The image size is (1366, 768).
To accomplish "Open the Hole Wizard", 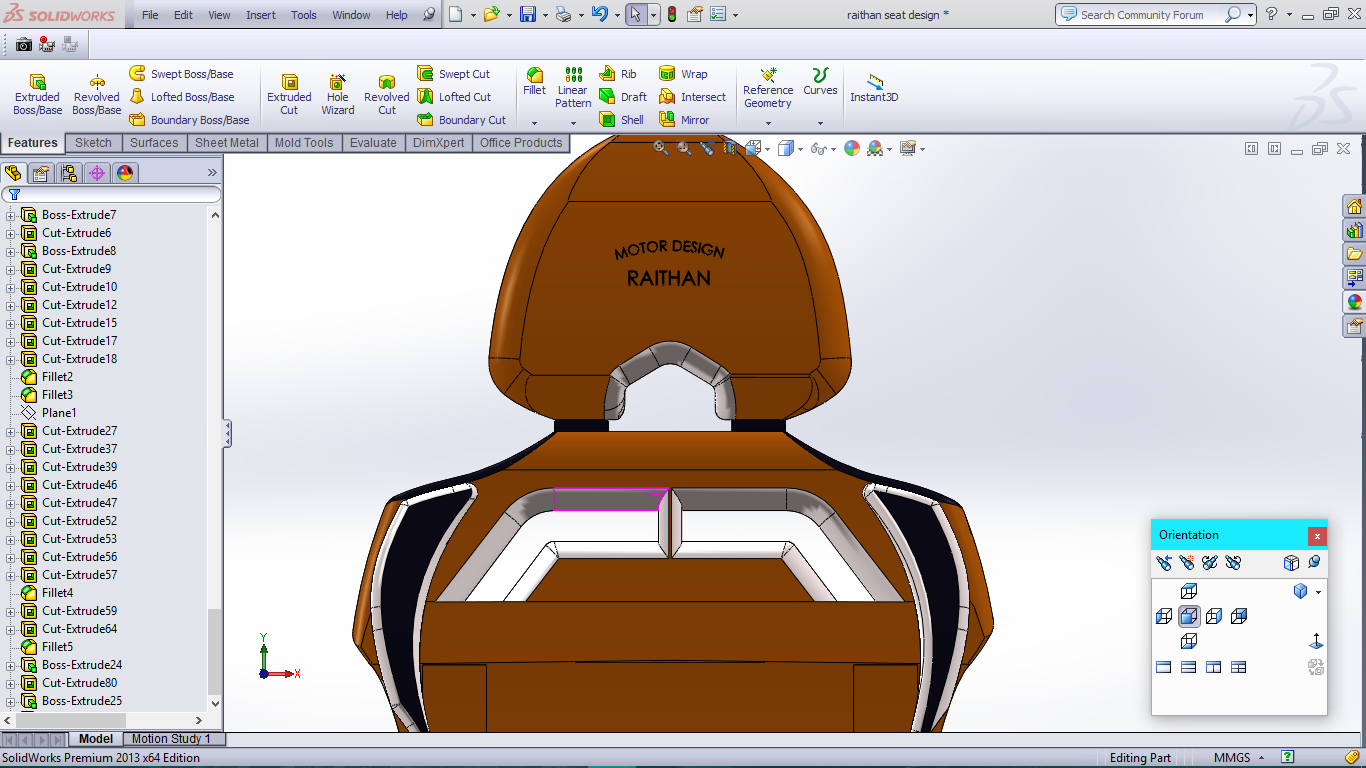I will coord(338,94).
